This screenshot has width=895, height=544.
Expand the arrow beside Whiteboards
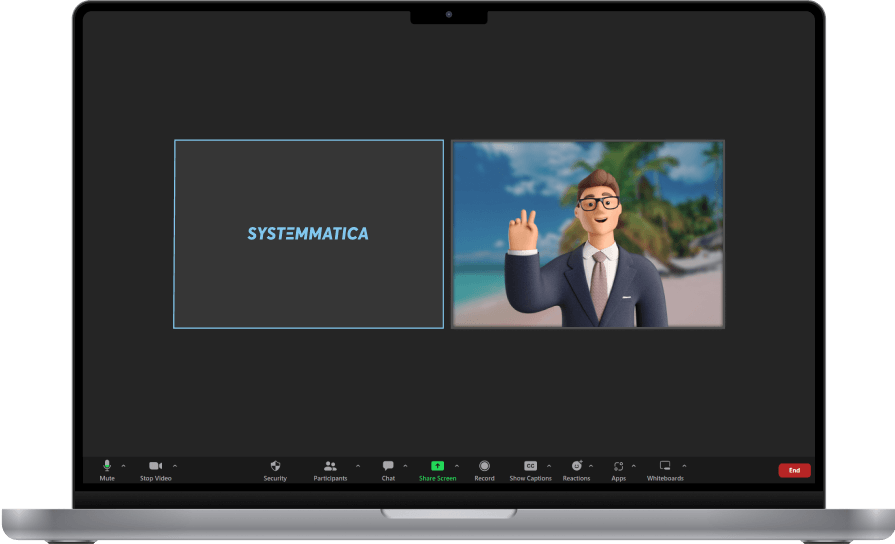point(684,466)
